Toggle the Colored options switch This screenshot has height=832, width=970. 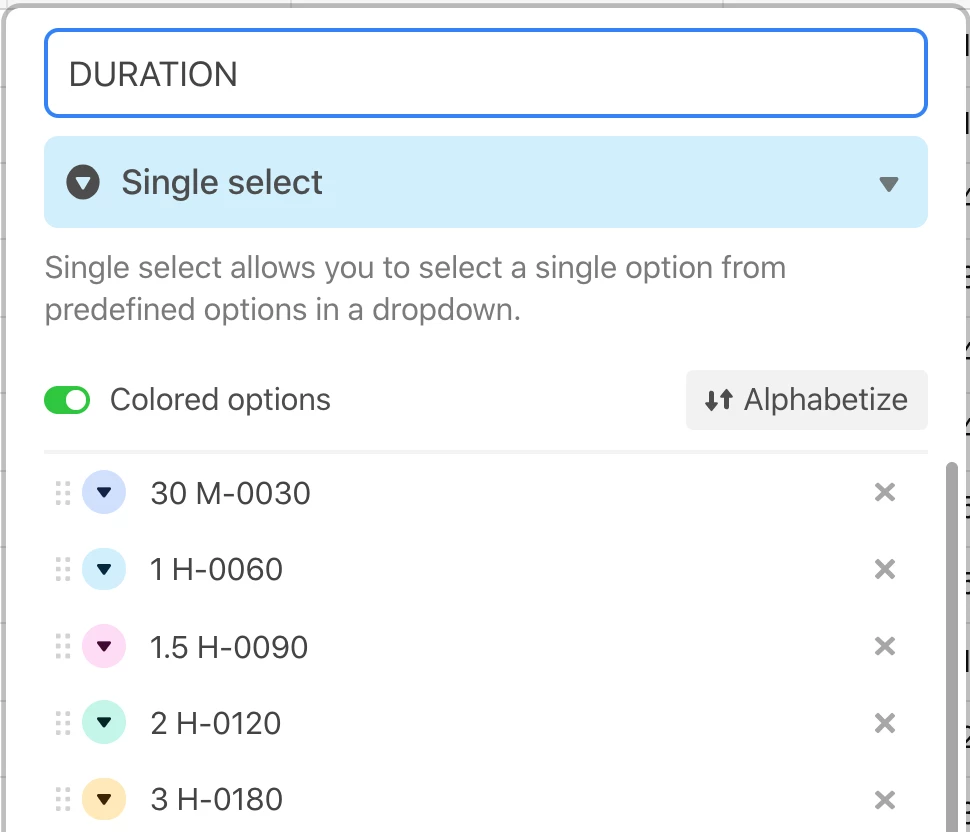(x=67, y=400)
